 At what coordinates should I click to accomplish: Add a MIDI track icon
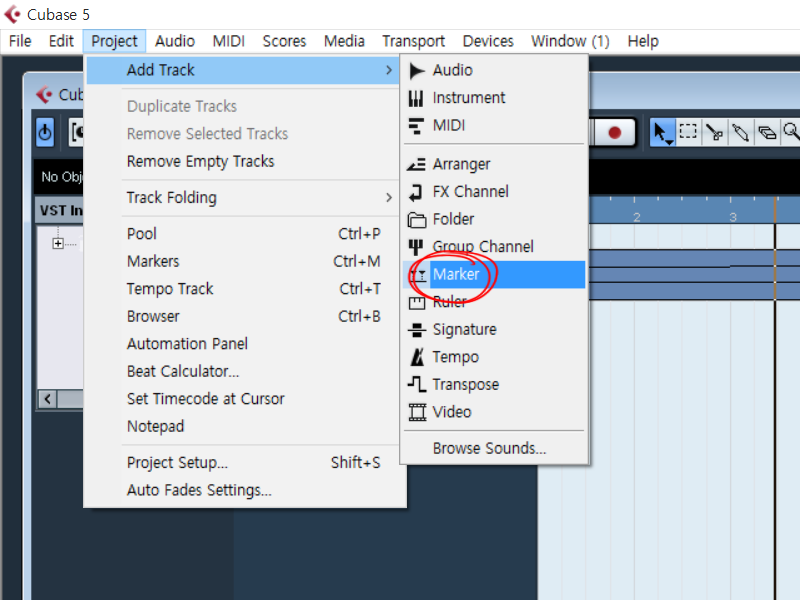pyautogui.click(x=416, y=126)
